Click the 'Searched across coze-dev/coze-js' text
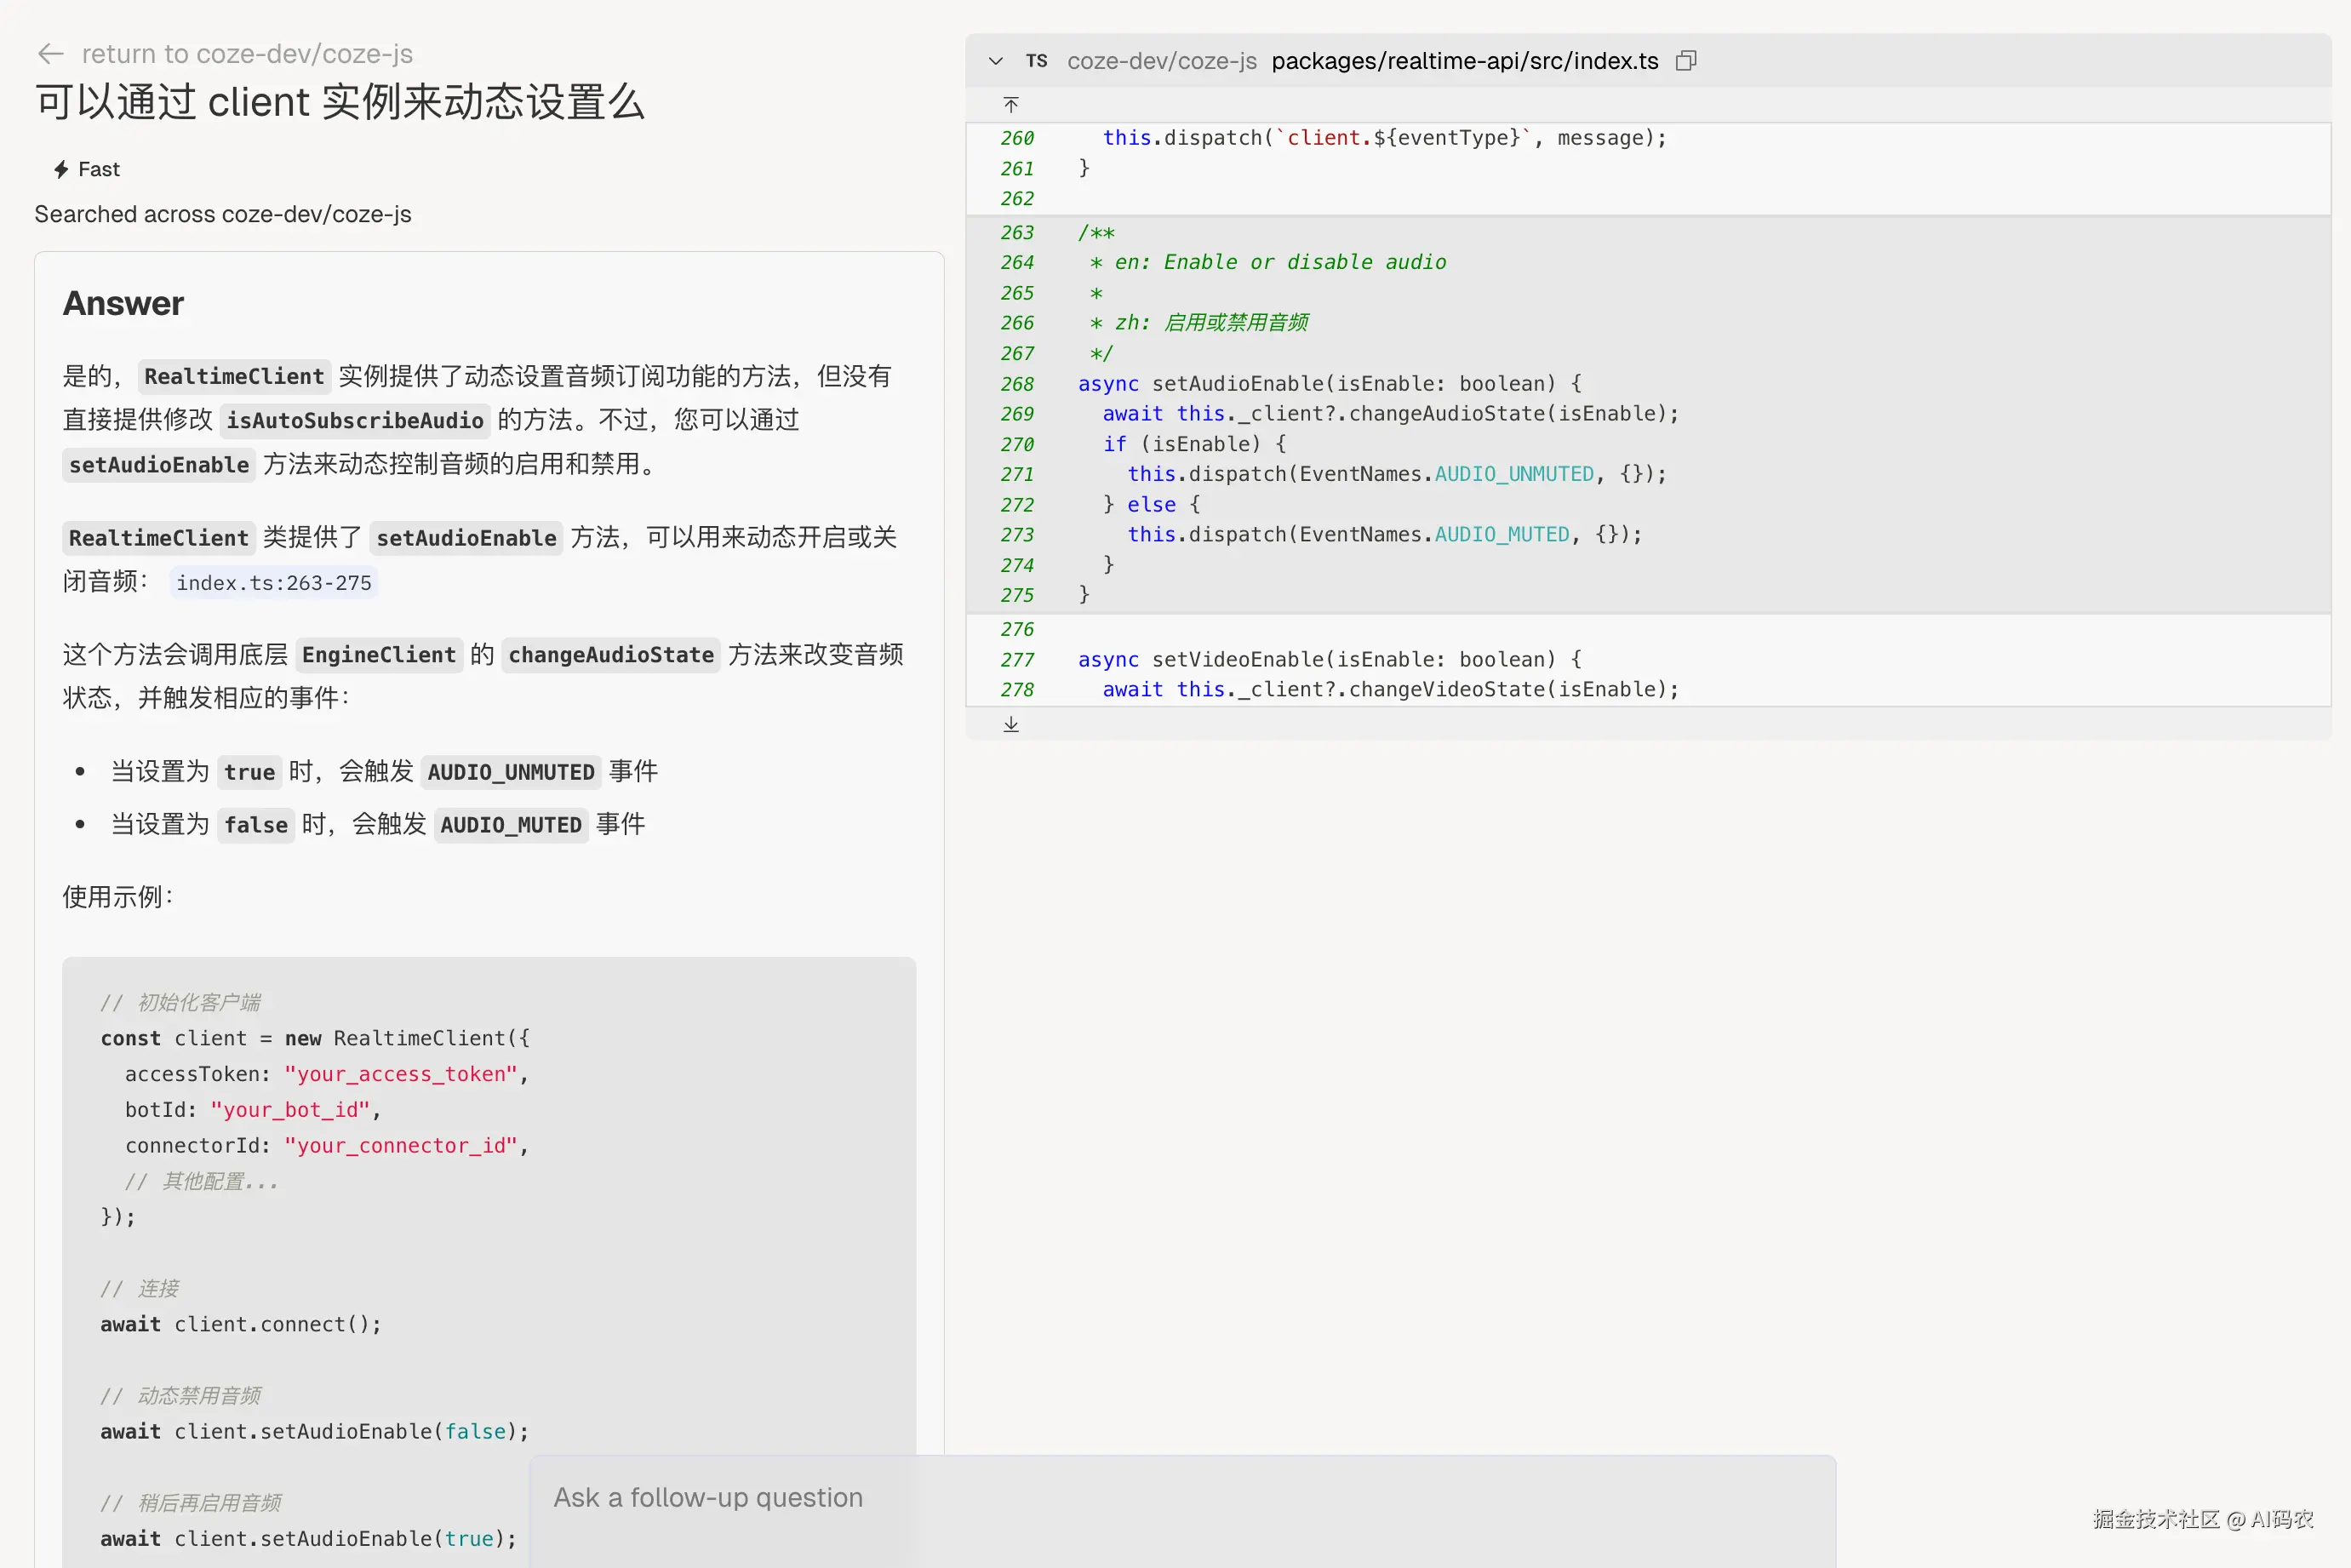2351x1568 pixels. 222,215
